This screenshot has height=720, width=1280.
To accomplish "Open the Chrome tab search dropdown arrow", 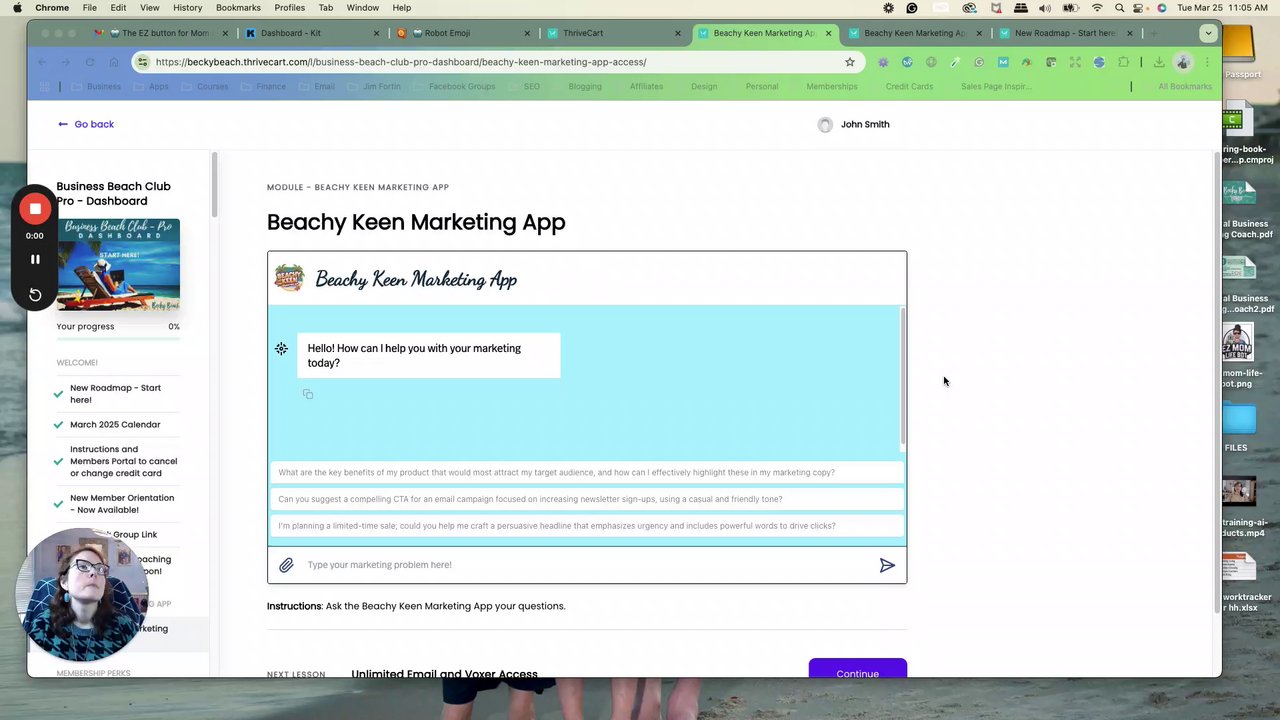I will pyautogui.click(x=1208, y=33).
